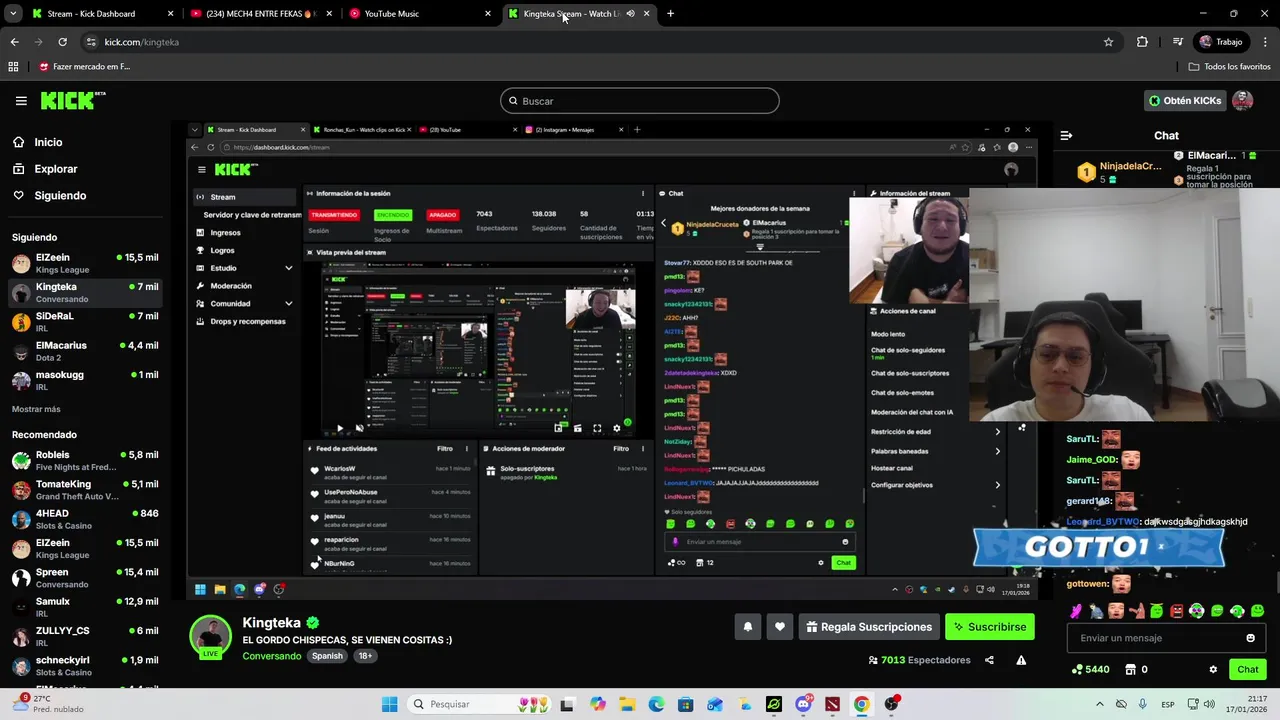Viewport: 1280px width, 720px height.
Task: Open the Kick hamburger sidebar menu
Action: [21, 101]
